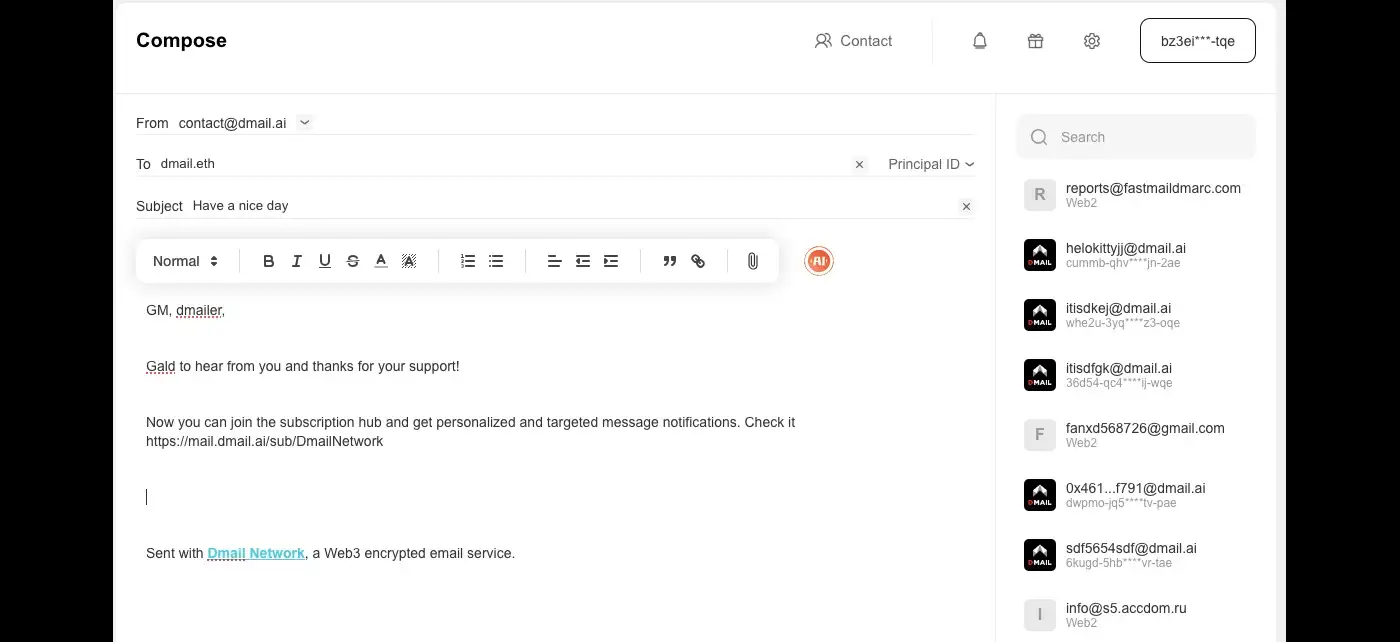Toggle underline text formatting
Screen dimensions: 1400x642
pyautogui.click(x=324, y=261)
